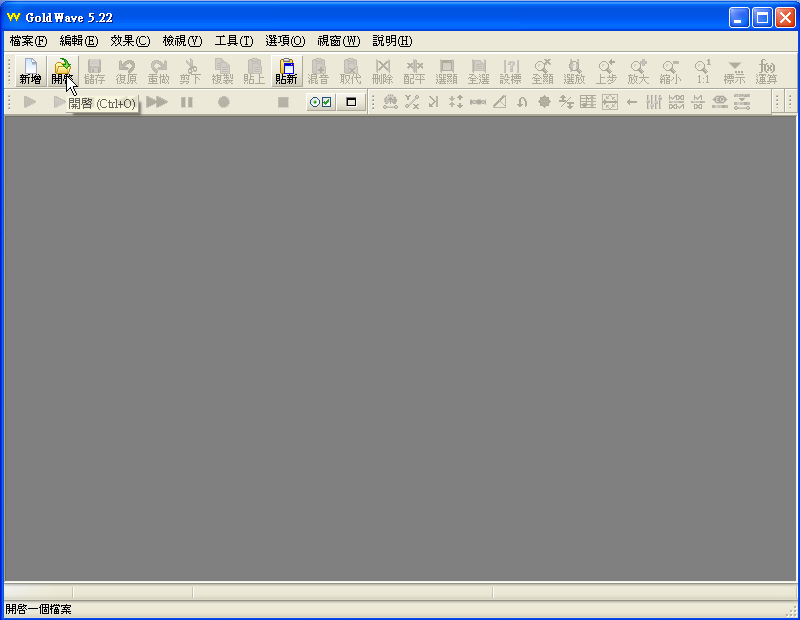Open the 選項 (Options) menu
The height and width of the screenshot is (620, 800).
(285, 41)
